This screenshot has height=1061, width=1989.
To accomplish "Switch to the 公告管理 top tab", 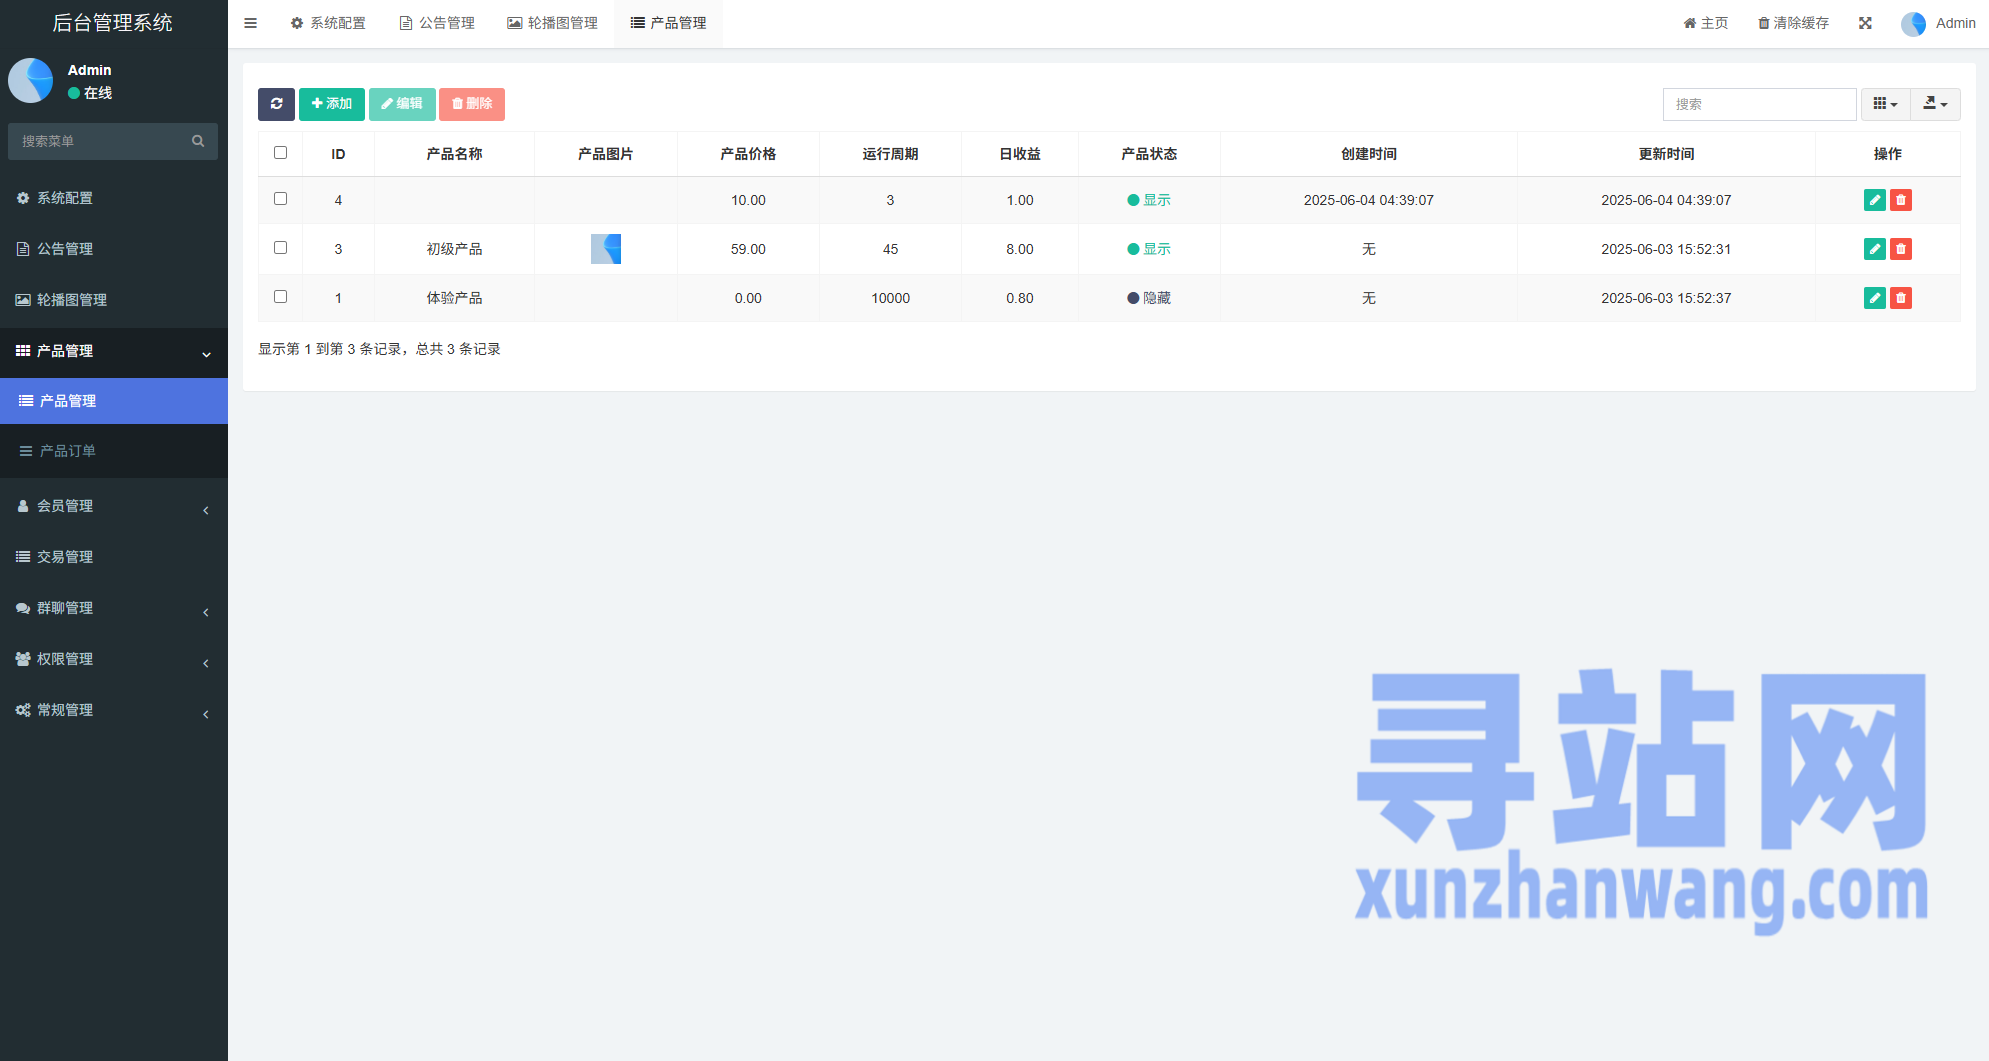I will [x=437, y=23].
